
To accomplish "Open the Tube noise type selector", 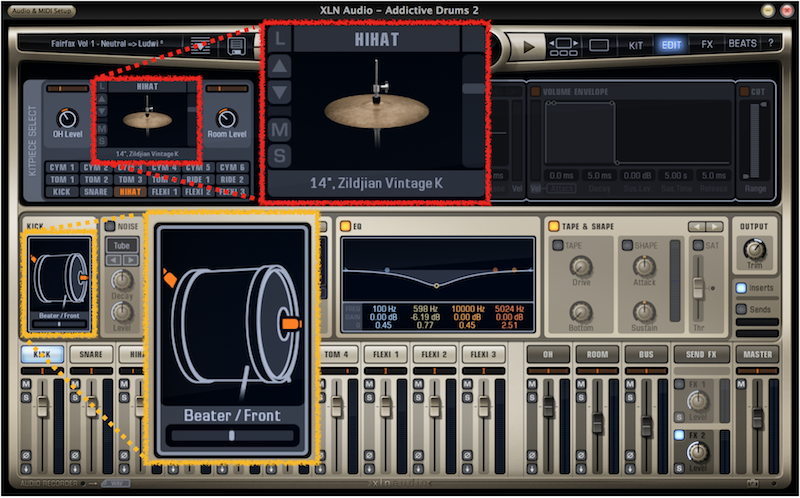I will tap(121, 246).
